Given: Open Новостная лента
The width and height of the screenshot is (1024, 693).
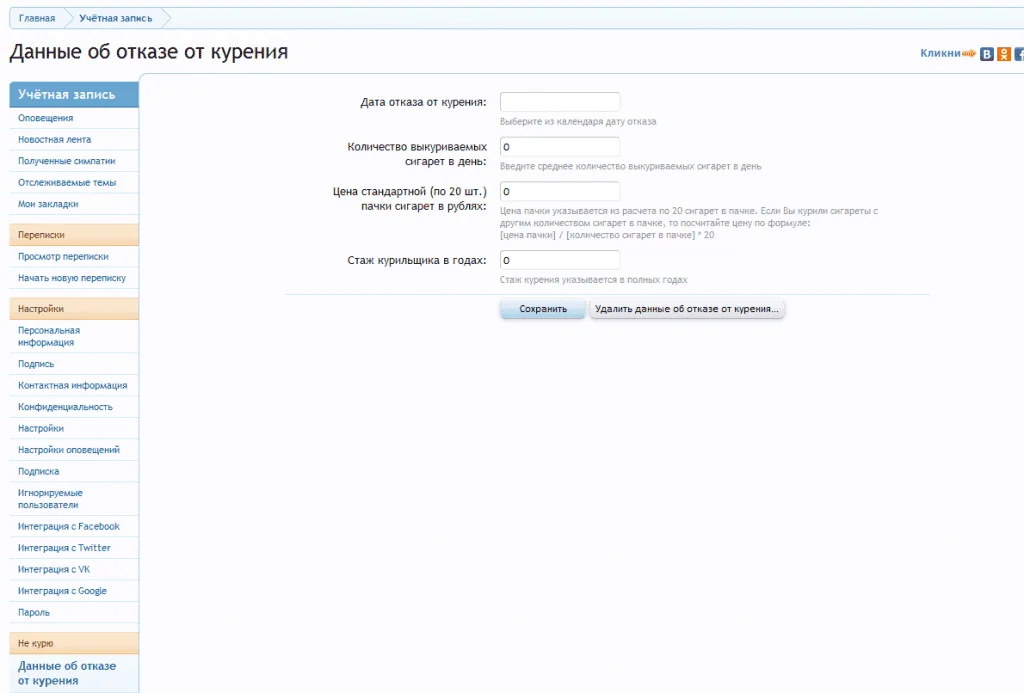Looking at the screenshot, I should click(x=49, y=139).
